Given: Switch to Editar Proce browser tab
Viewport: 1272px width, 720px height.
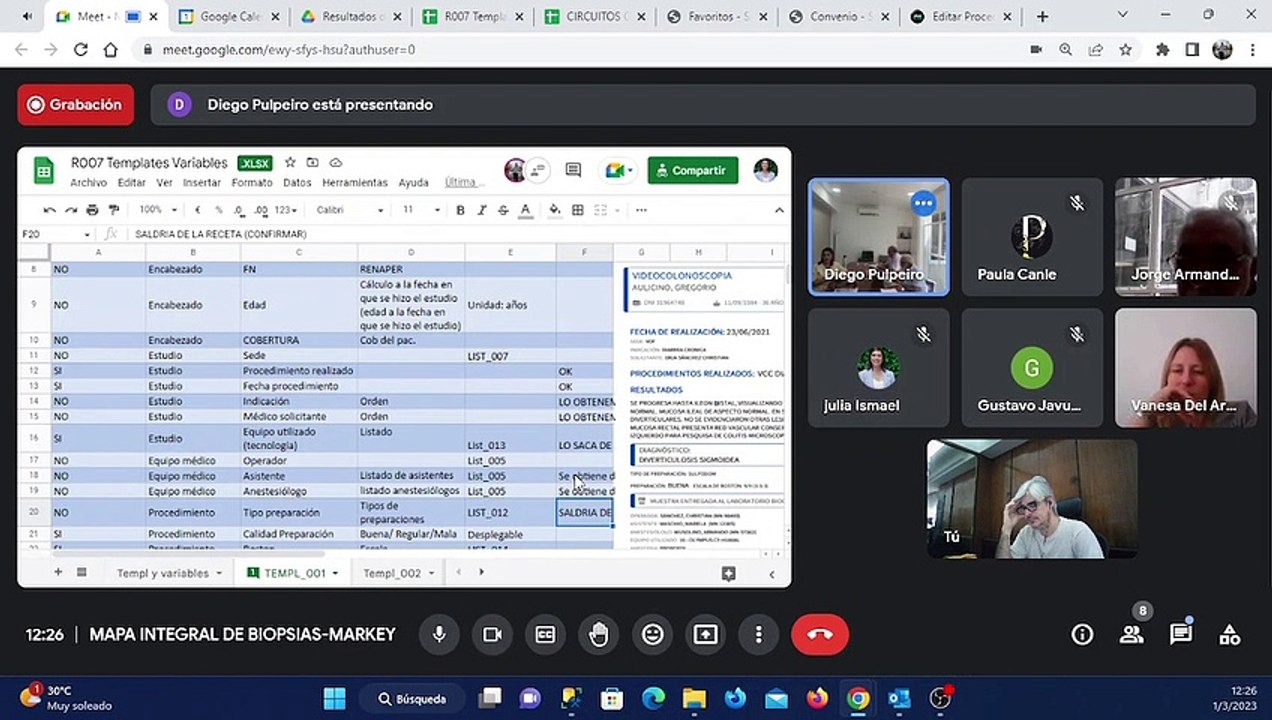Looking at the screenshot, I should (x=960, y=17).
